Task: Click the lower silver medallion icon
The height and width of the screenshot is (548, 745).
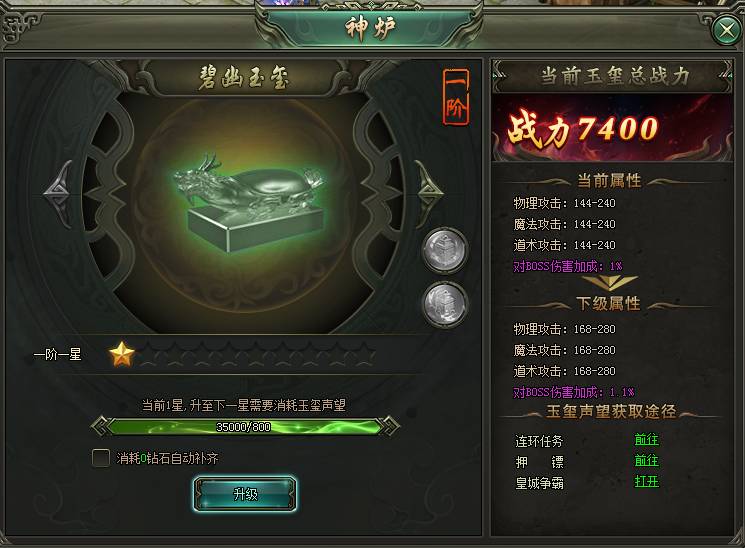Action: (445, 304)
